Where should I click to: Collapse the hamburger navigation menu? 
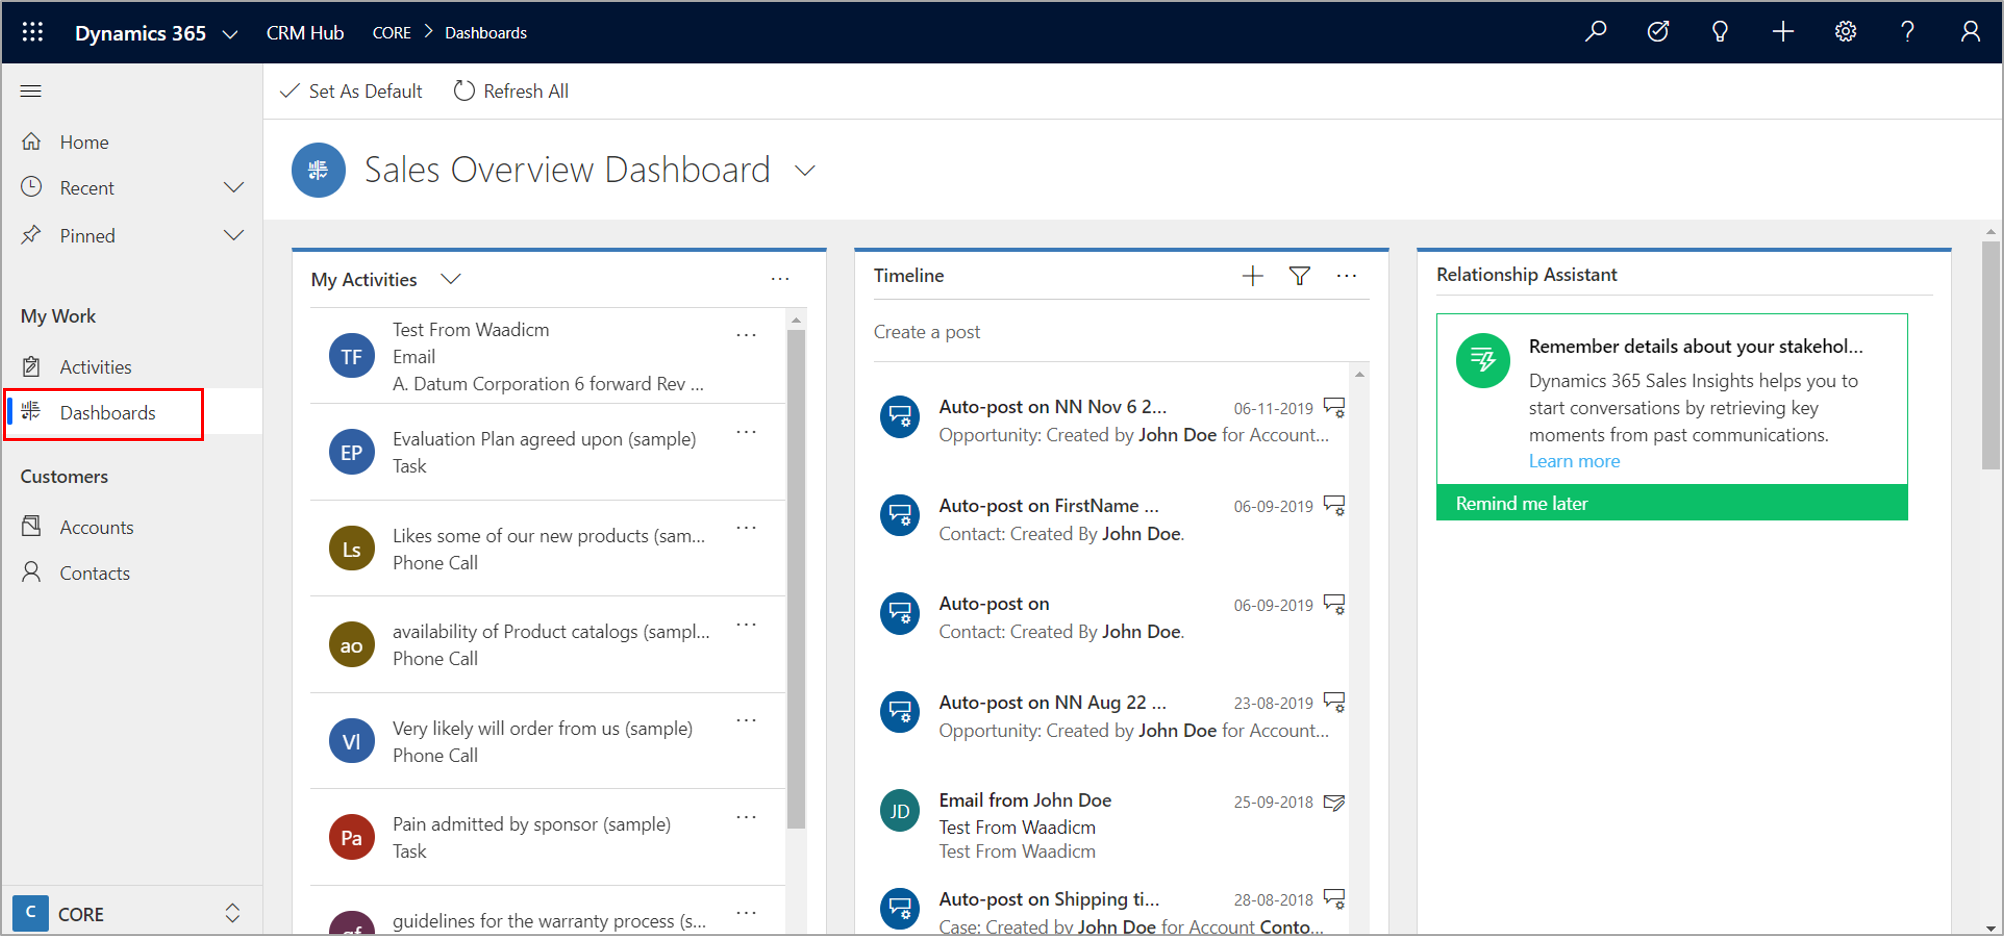click(x=31, y=91)
